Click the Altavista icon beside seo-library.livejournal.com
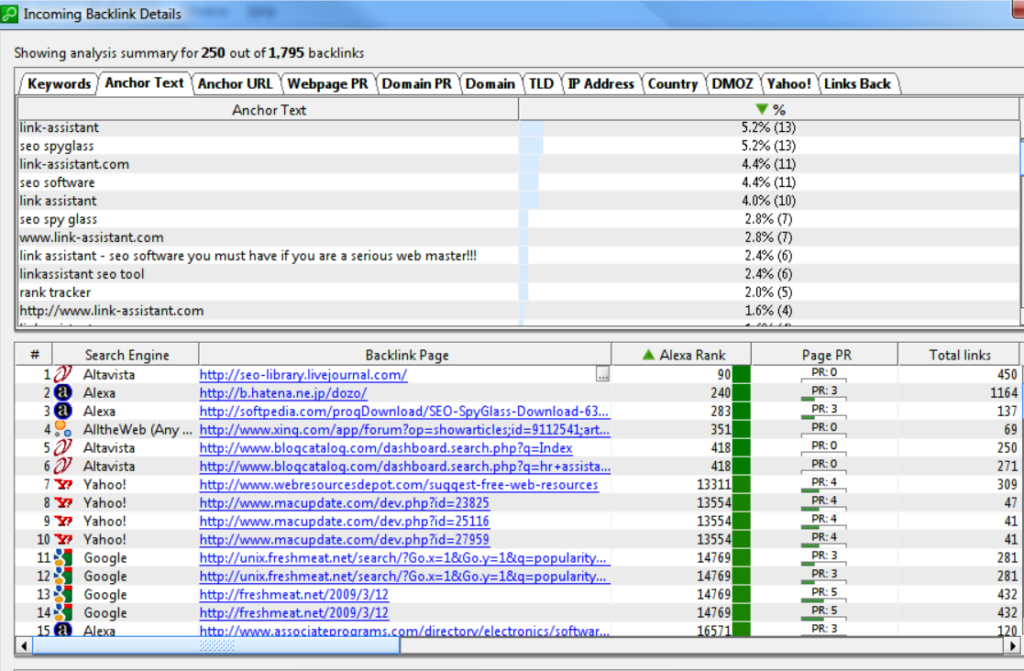Image resolution: width=1024 pixels, height=671 pixels. click(x=60, y=374)
